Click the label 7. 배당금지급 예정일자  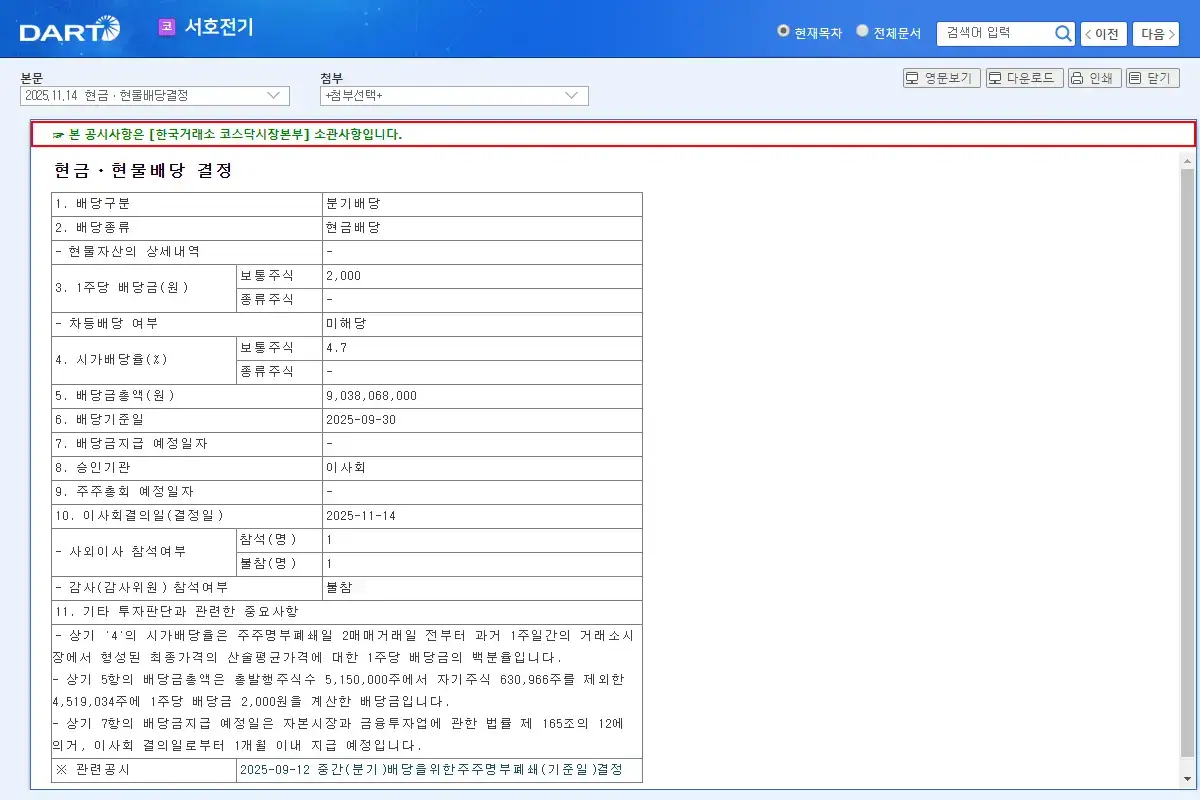(132, 444)
